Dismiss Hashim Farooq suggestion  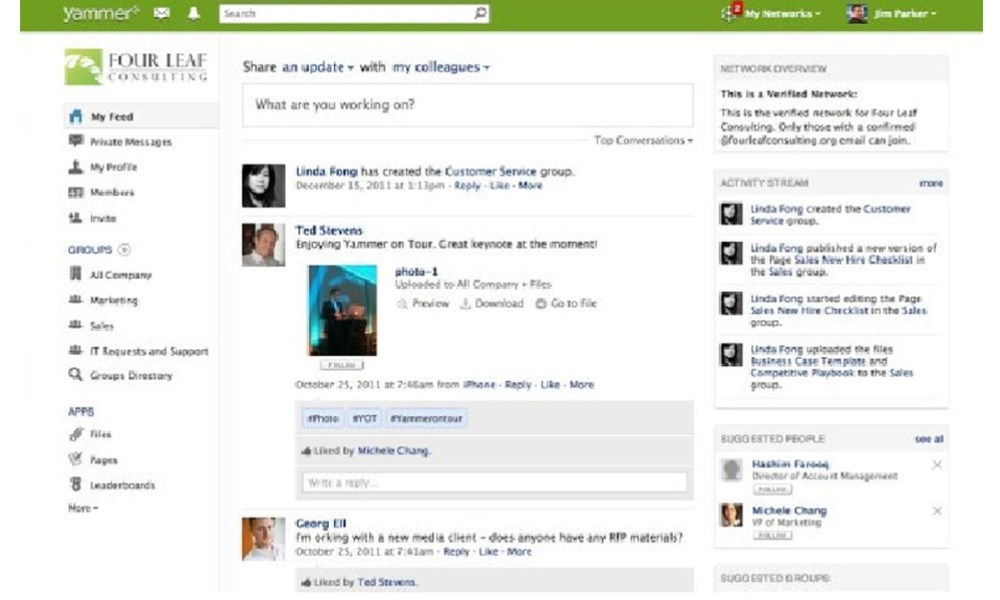937,465
